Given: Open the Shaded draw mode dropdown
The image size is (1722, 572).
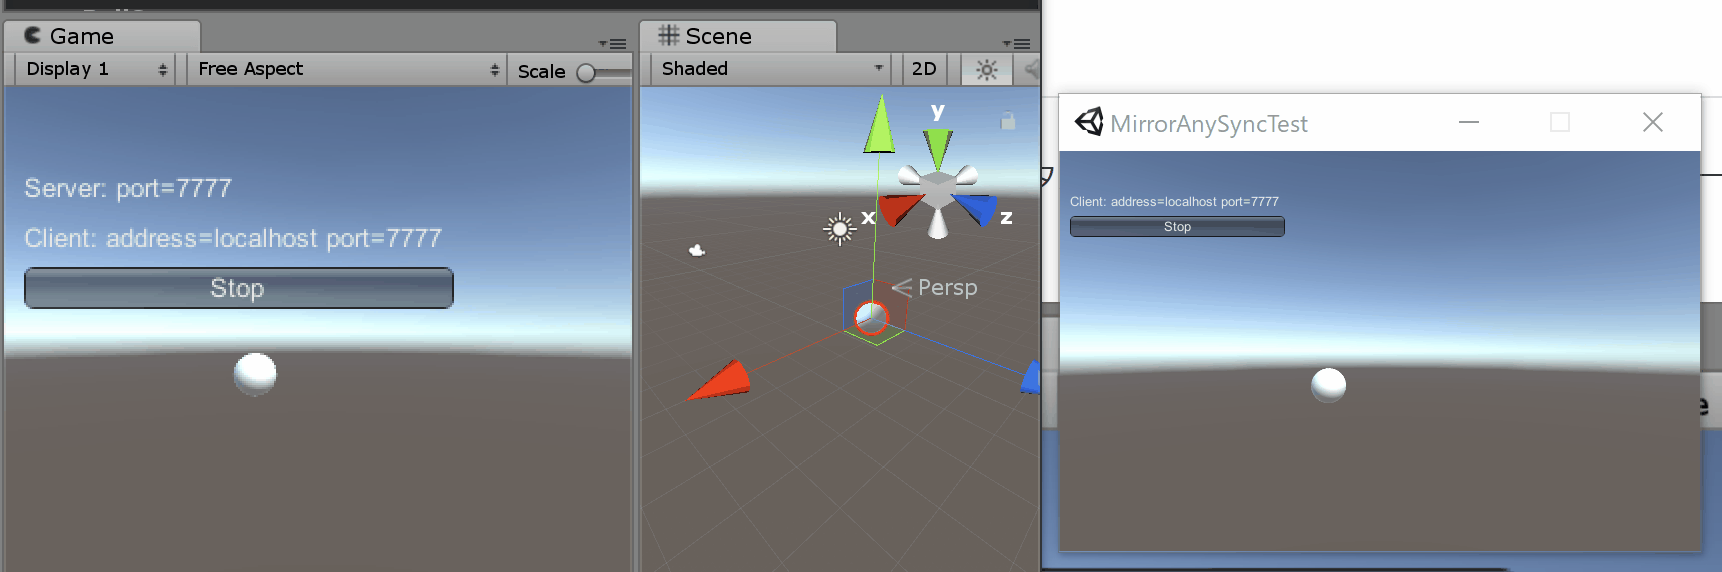Looking at the screenshot, I should coord(771,69).
